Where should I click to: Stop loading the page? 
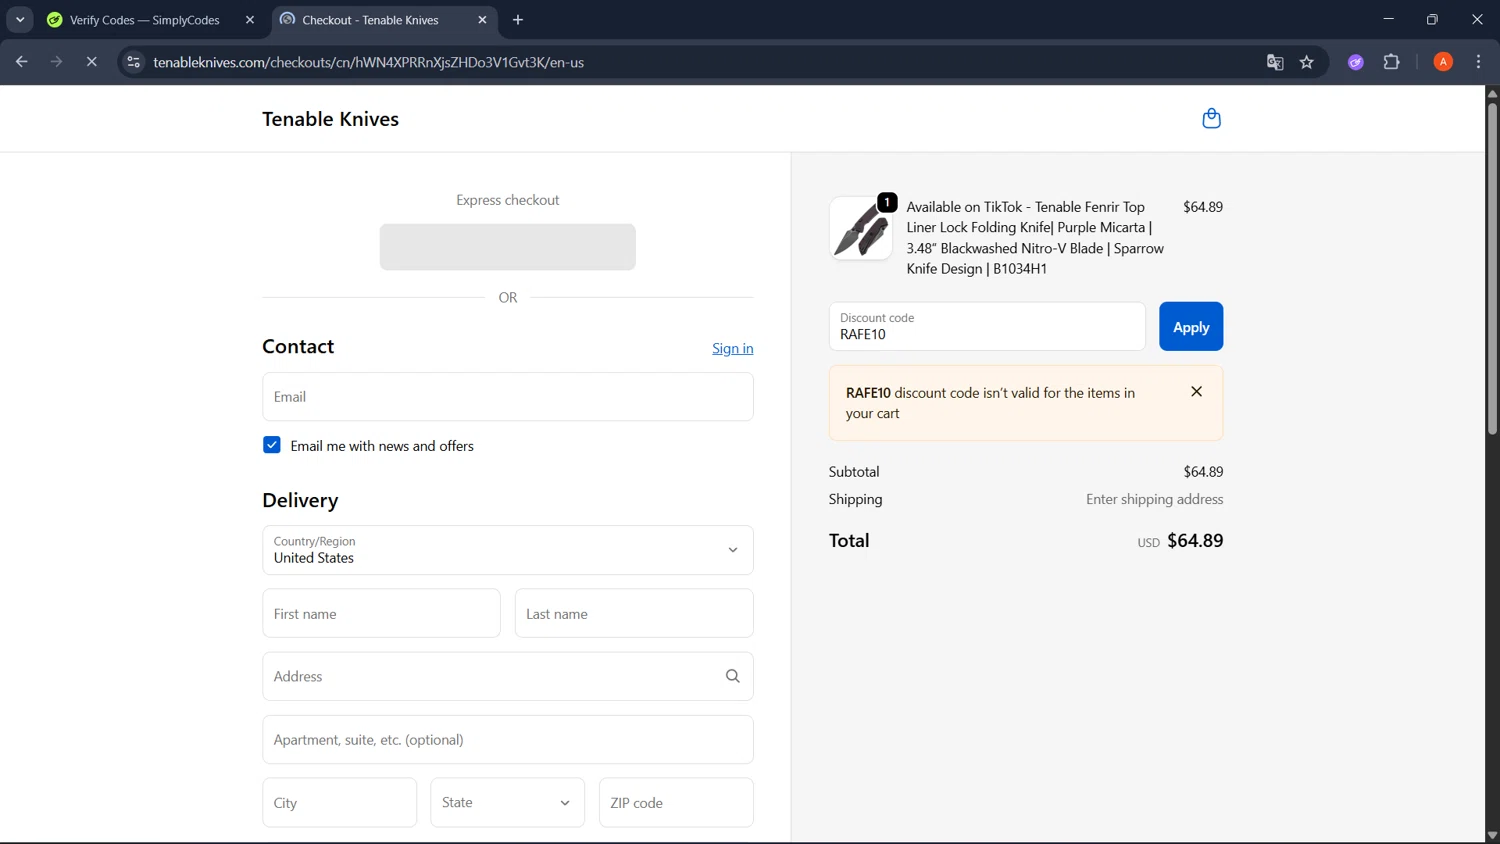(91, 62)
